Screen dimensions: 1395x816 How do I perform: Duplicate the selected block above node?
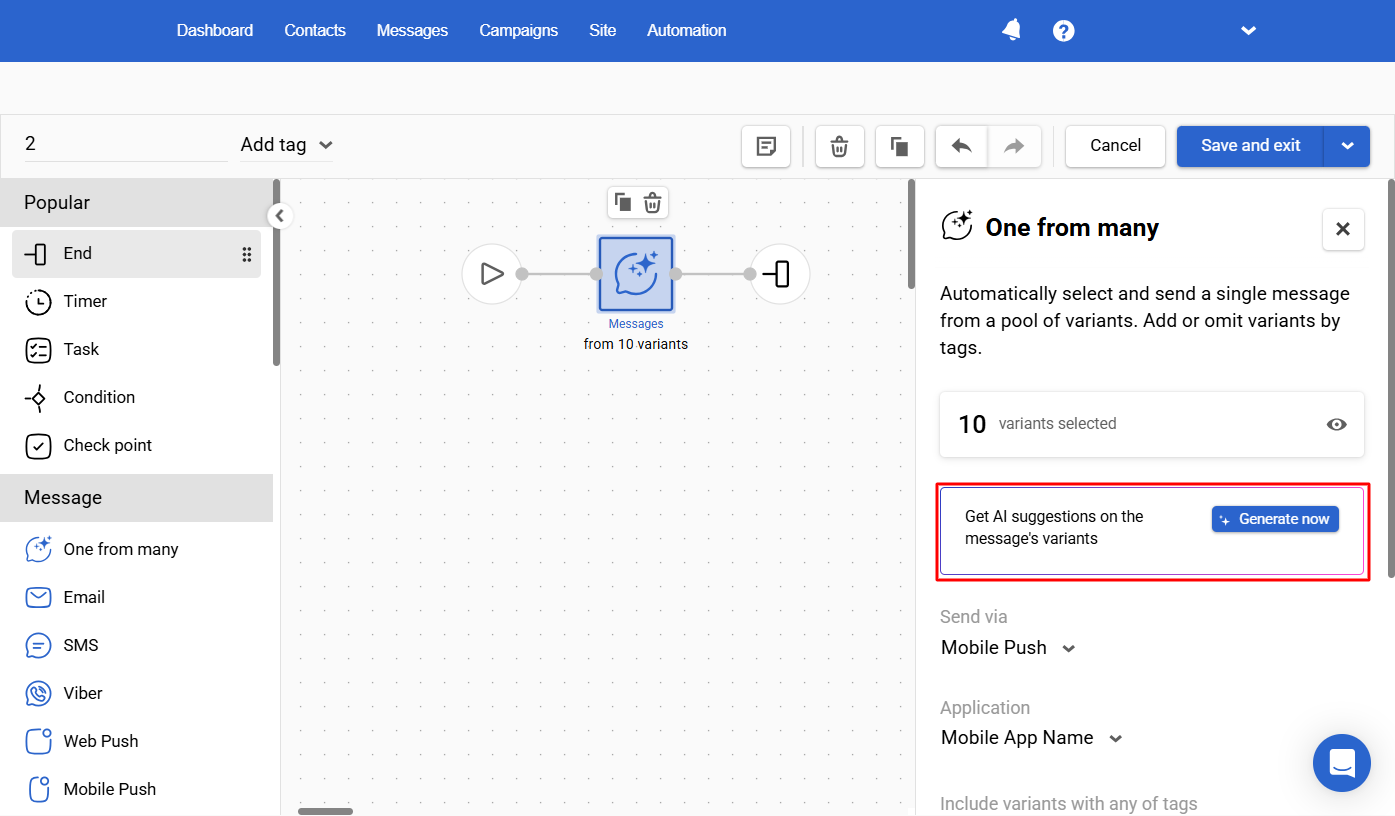[623, 203]
